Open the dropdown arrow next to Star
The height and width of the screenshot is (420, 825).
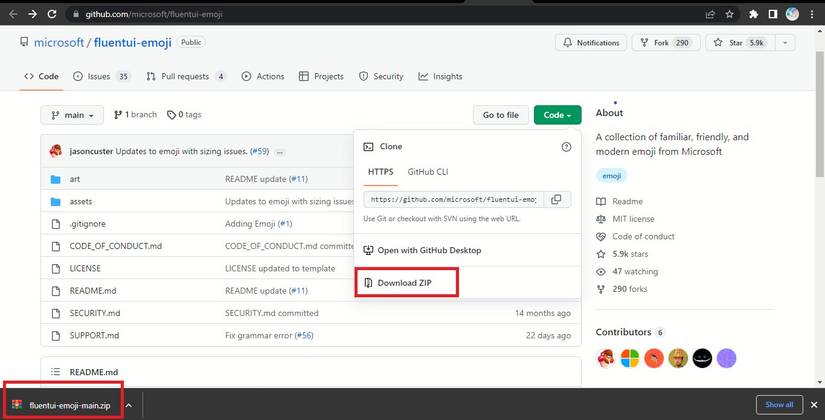click(785, 43)
